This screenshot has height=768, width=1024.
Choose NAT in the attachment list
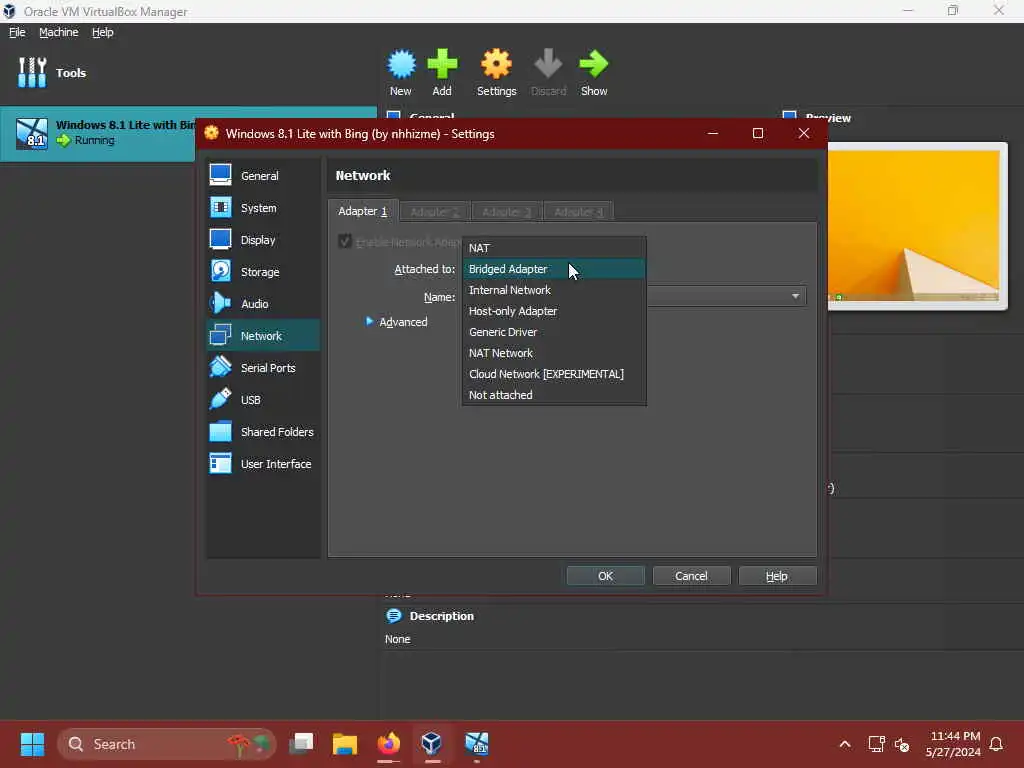point(554,248)
